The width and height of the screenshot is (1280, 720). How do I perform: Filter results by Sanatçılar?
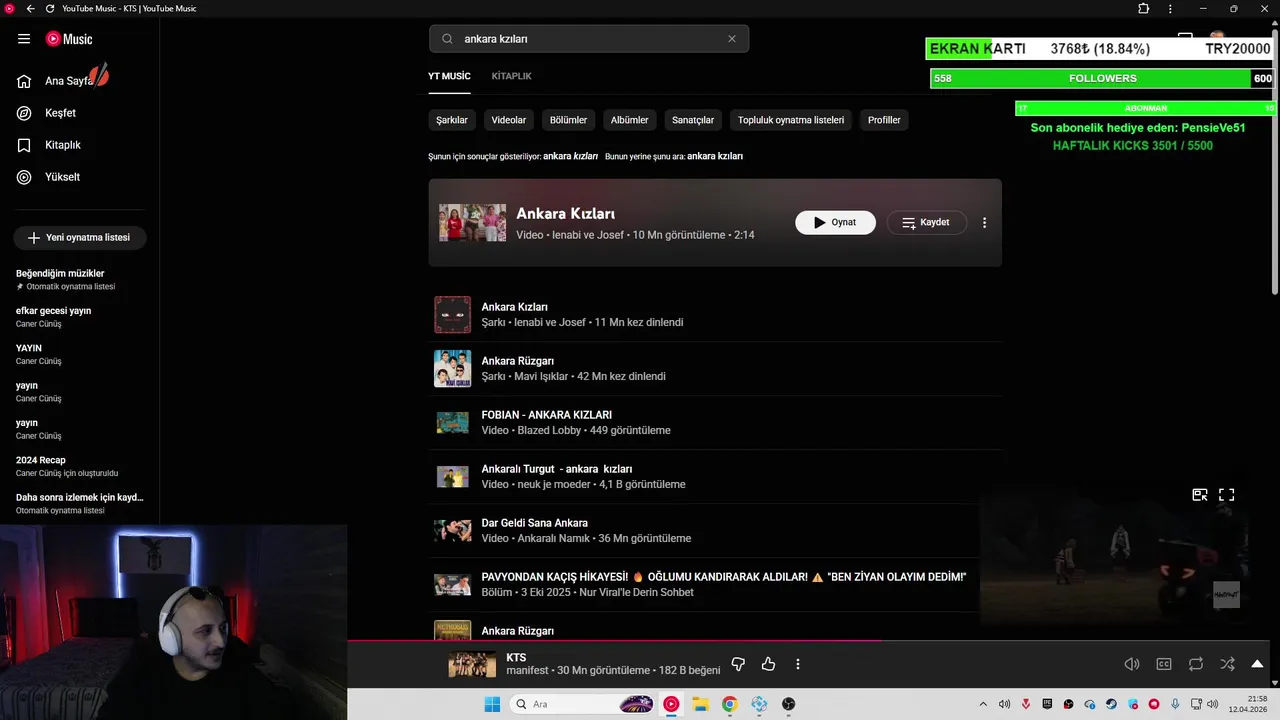coord(693,120)
